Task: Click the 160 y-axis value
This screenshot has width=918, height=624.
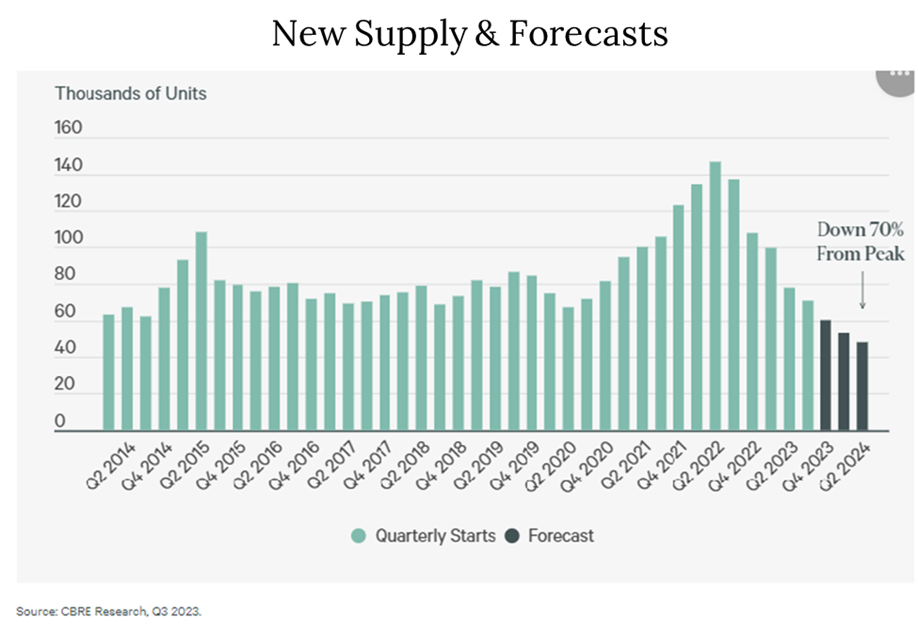Action: 68,130
